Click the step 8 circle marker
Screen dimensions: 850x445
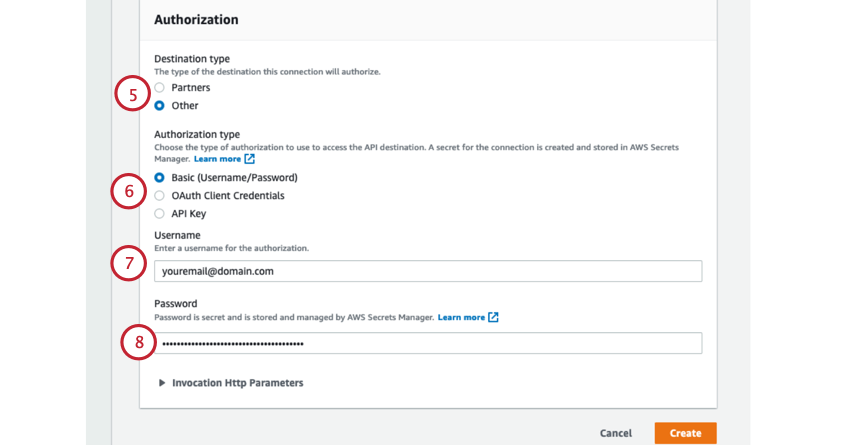139,343
